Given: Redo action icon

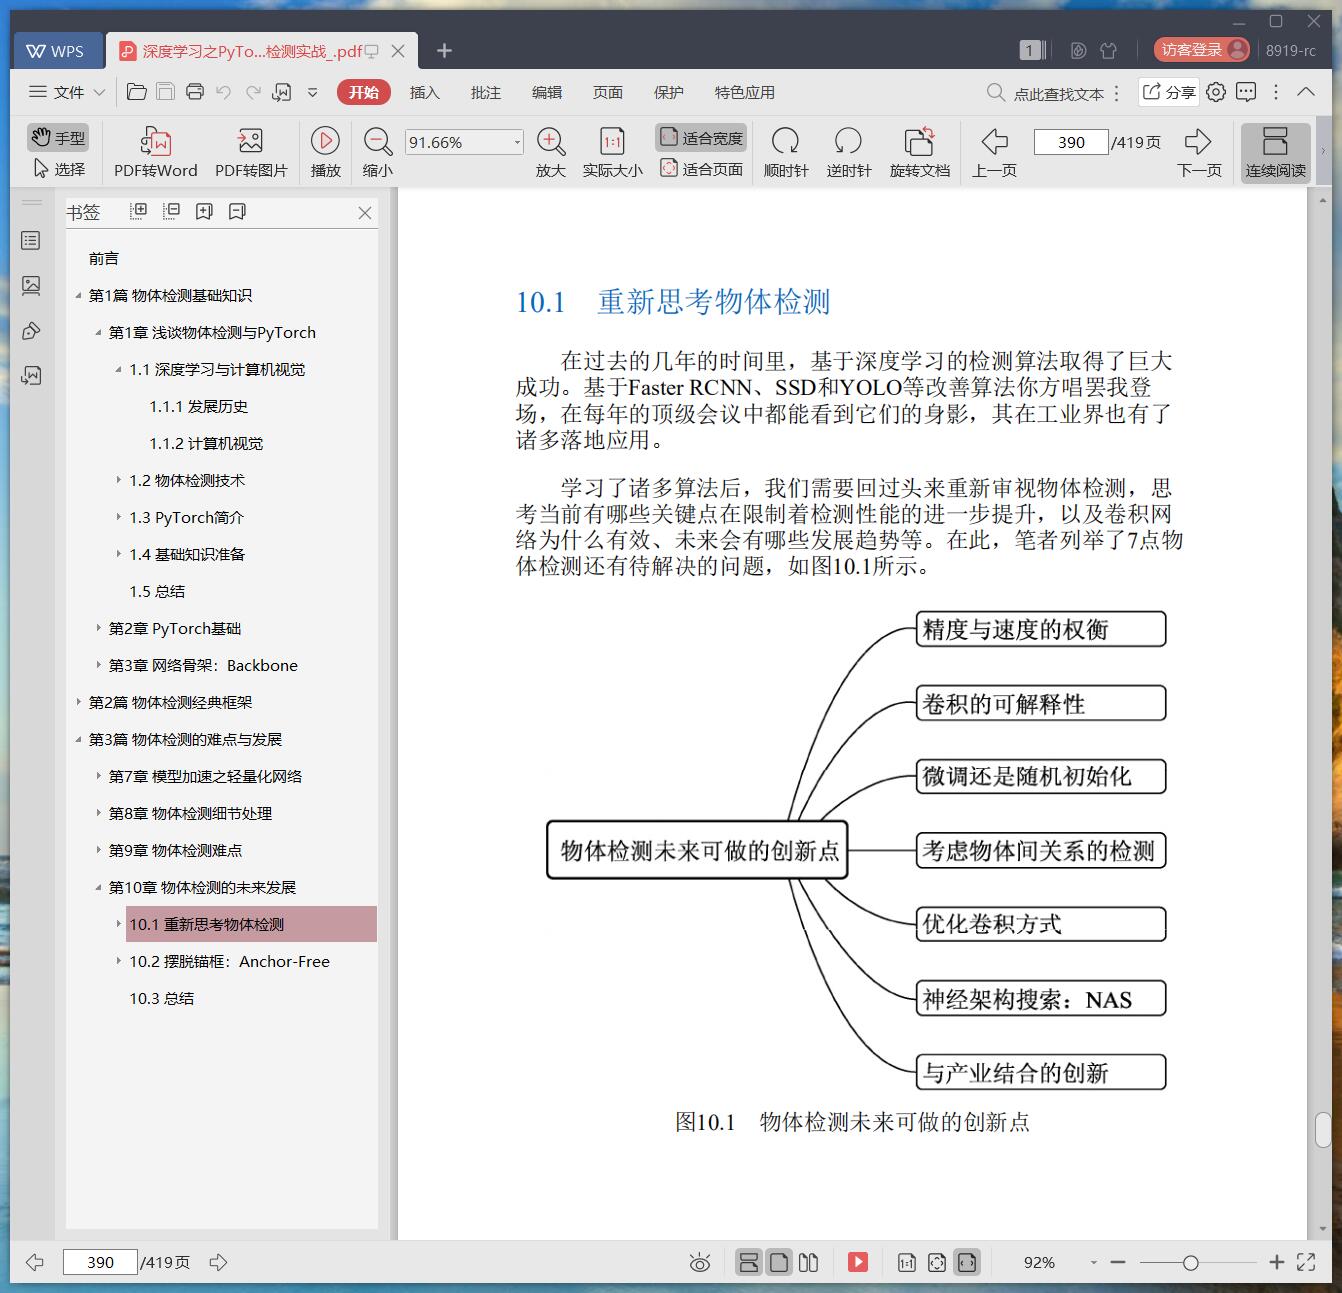Looking at the screenshot, I should point(253,92).
